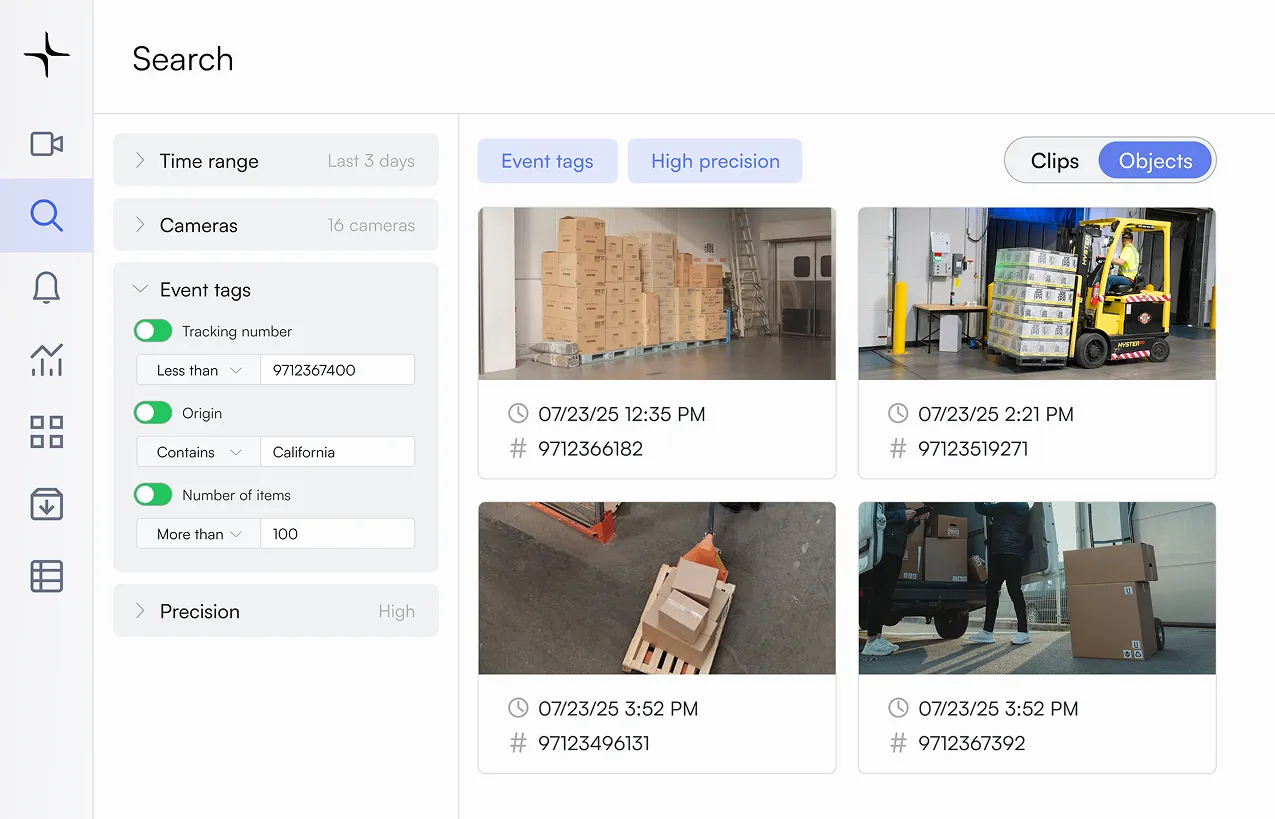Screen dimensions: 1275x819
Task: Open the van loading boxes thumbnail
Action: tap(1037, 588)
